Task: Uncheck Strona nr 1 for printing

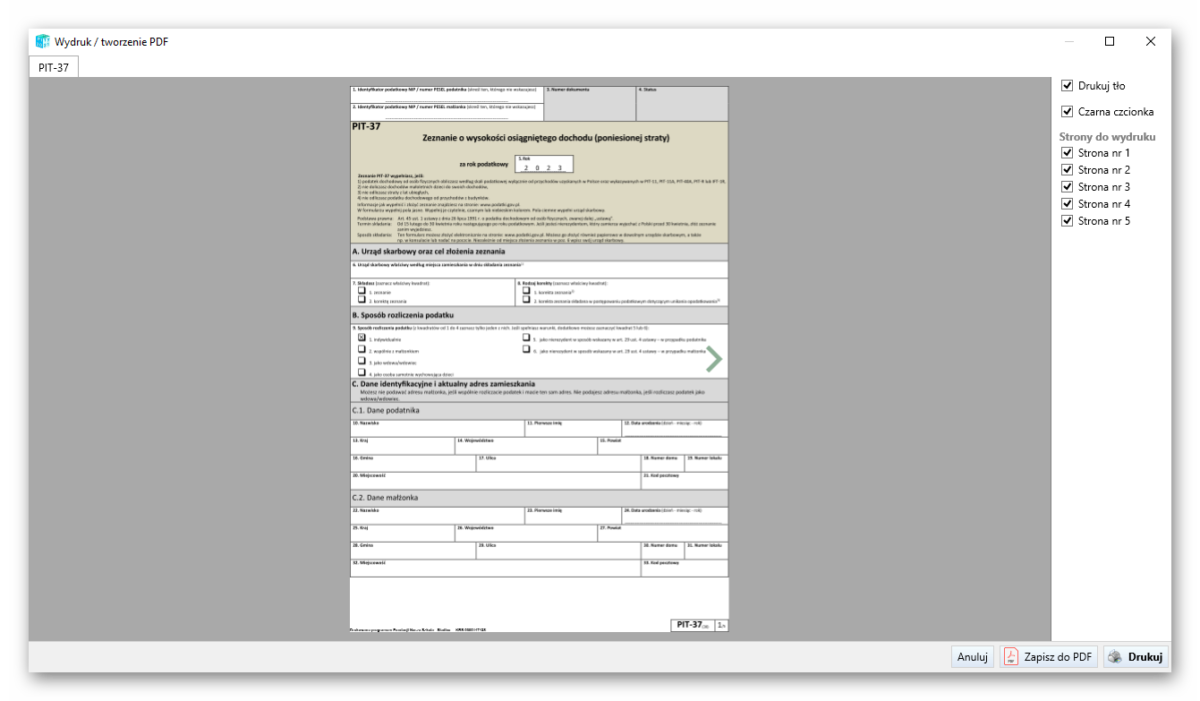Action: (1067, 153)
